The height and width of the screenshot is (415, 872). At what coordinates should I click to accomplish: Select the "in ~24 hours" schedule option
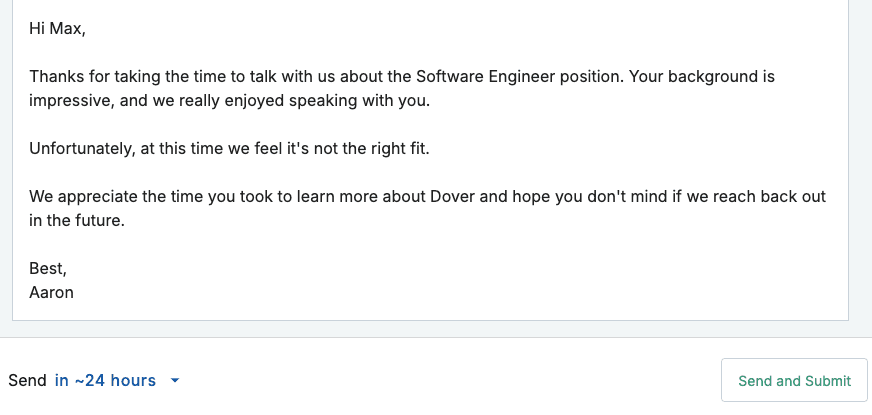coord(105,380)
